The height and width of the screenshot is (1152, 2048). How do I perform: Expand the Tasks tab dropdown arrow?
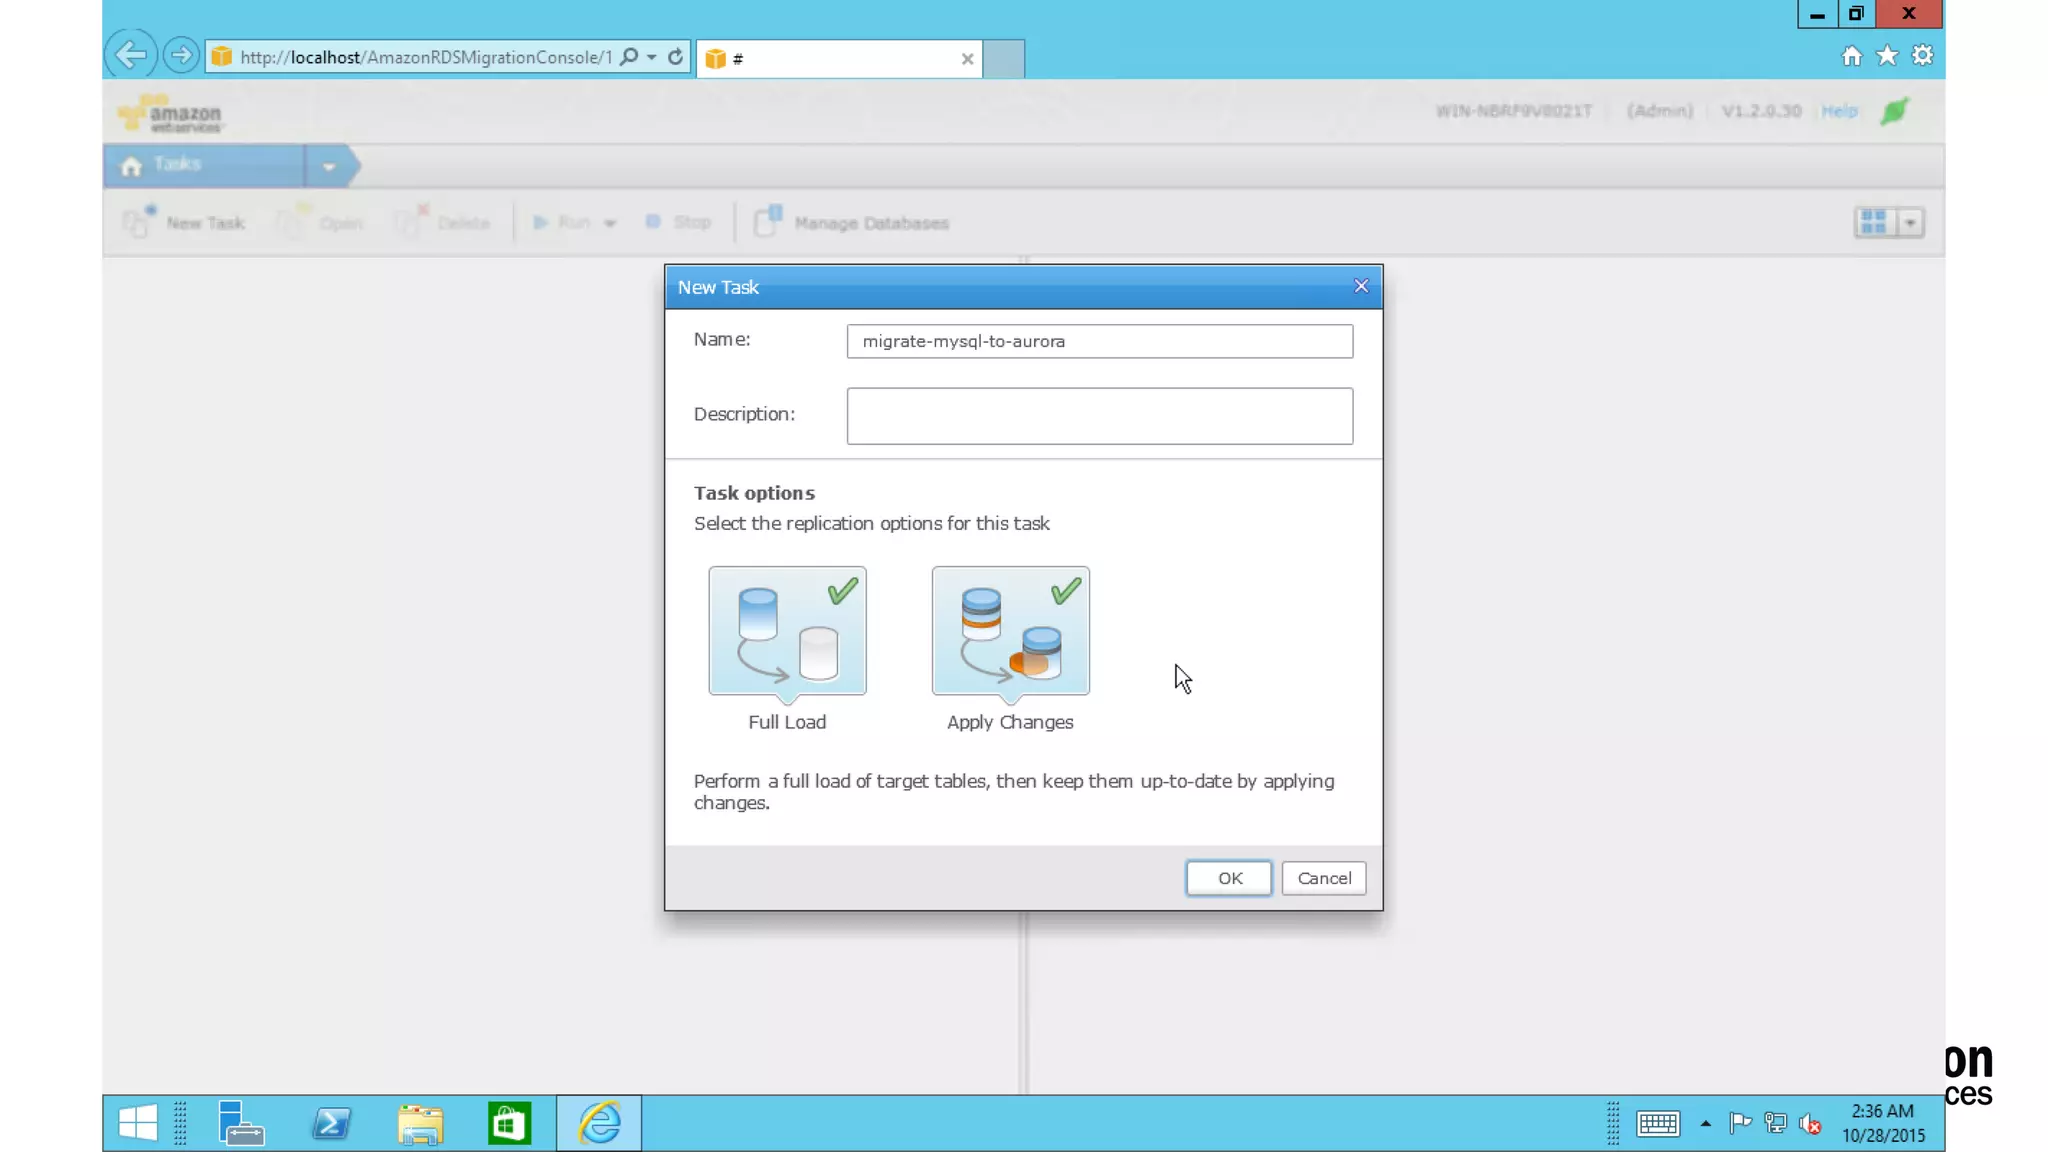(329, 167)
